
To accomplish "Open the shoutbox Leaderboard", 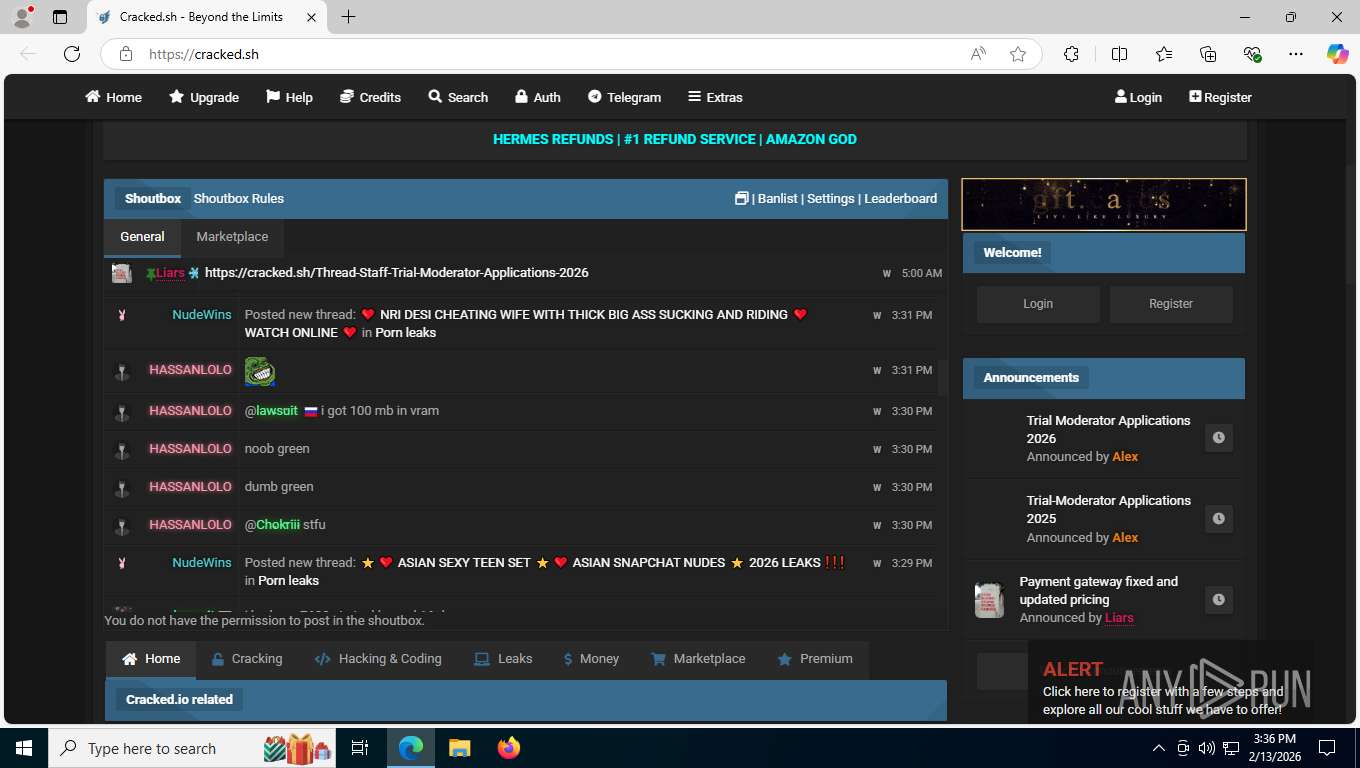I will (x=900, y=198).
